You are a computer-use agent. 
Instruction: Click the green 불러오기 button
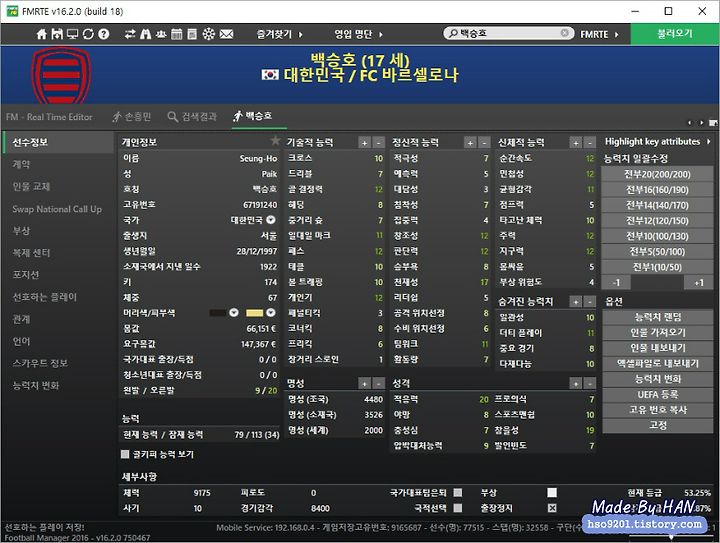[x=675, y=34]
